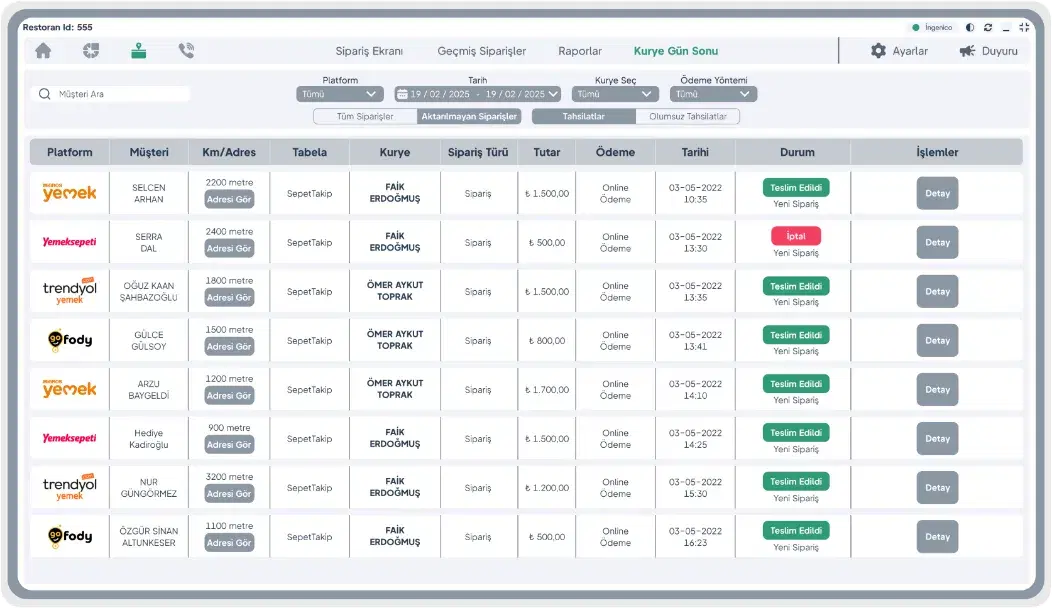Click the İptal status badge

point(796,236)
